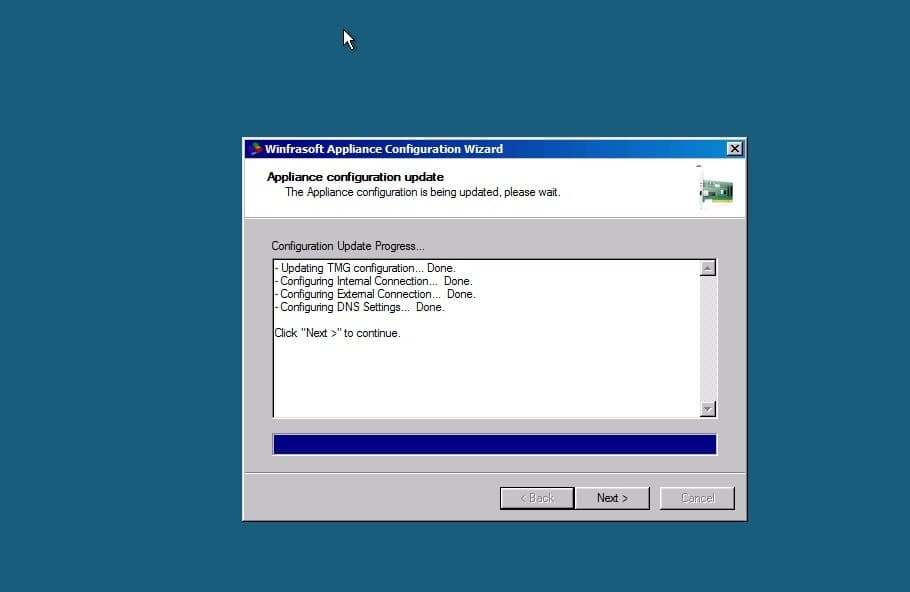Click the Next > button
Viewport: 910px width, 592px height.
click(612, 498)
